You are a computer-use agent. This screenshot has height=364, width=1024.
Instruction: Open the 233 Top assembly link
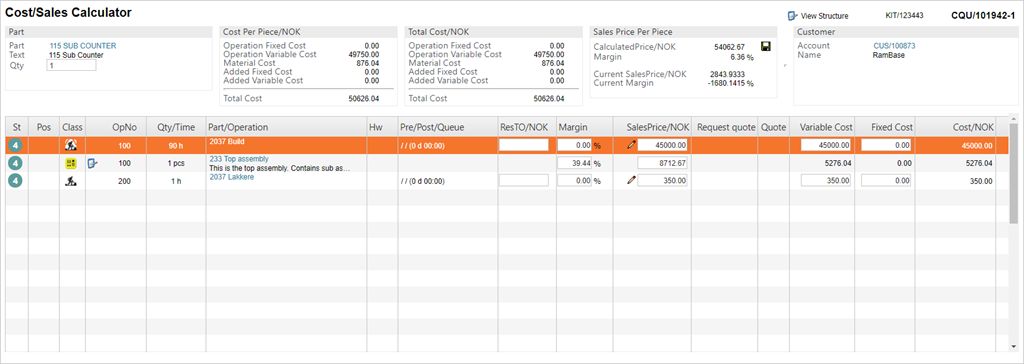[239, 159]
